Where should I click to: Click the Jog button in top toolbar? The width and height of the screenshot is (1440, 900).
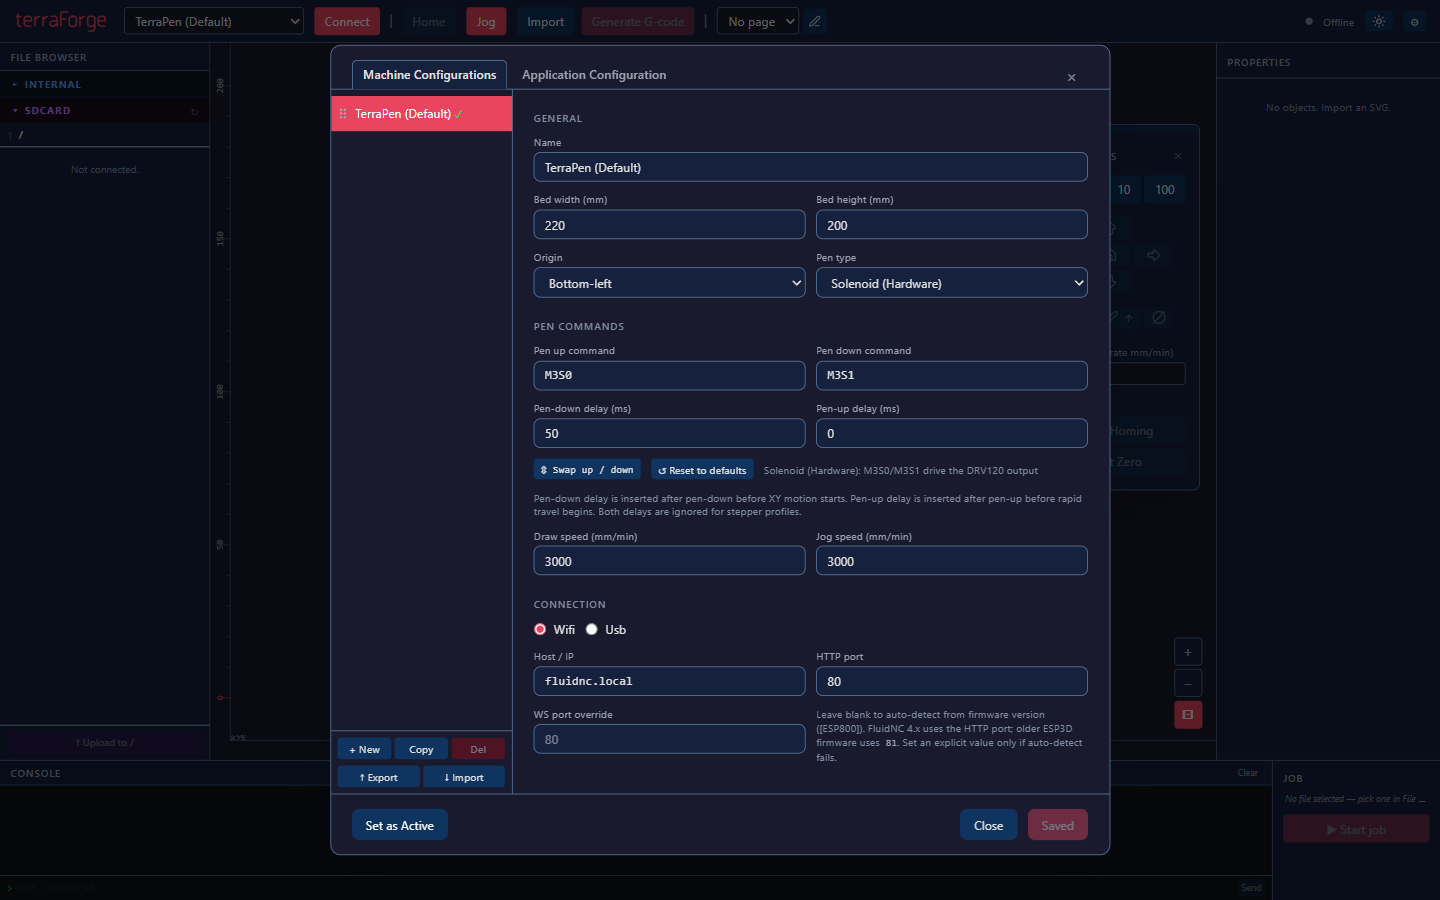(x=486, y=21)
